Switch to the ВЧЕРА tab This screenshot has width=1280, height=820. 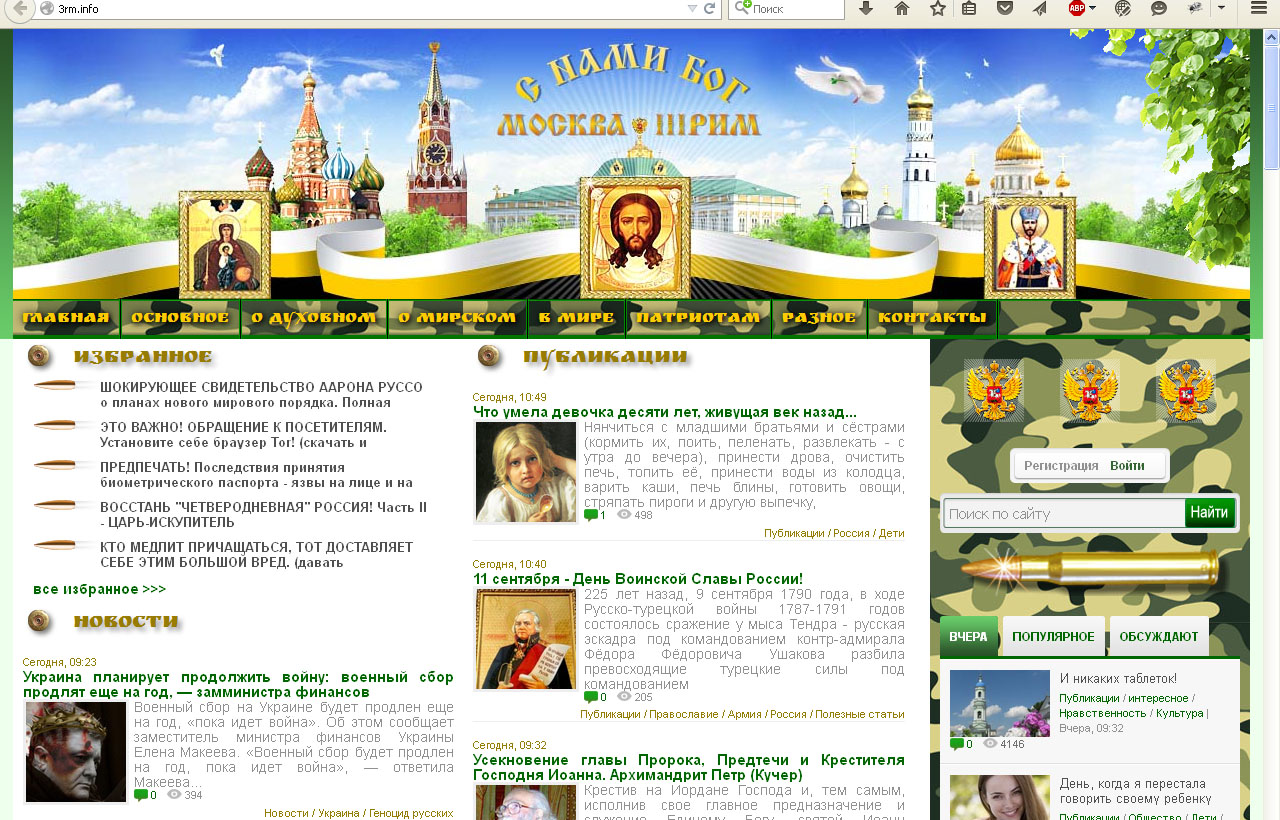pos(969,637)
